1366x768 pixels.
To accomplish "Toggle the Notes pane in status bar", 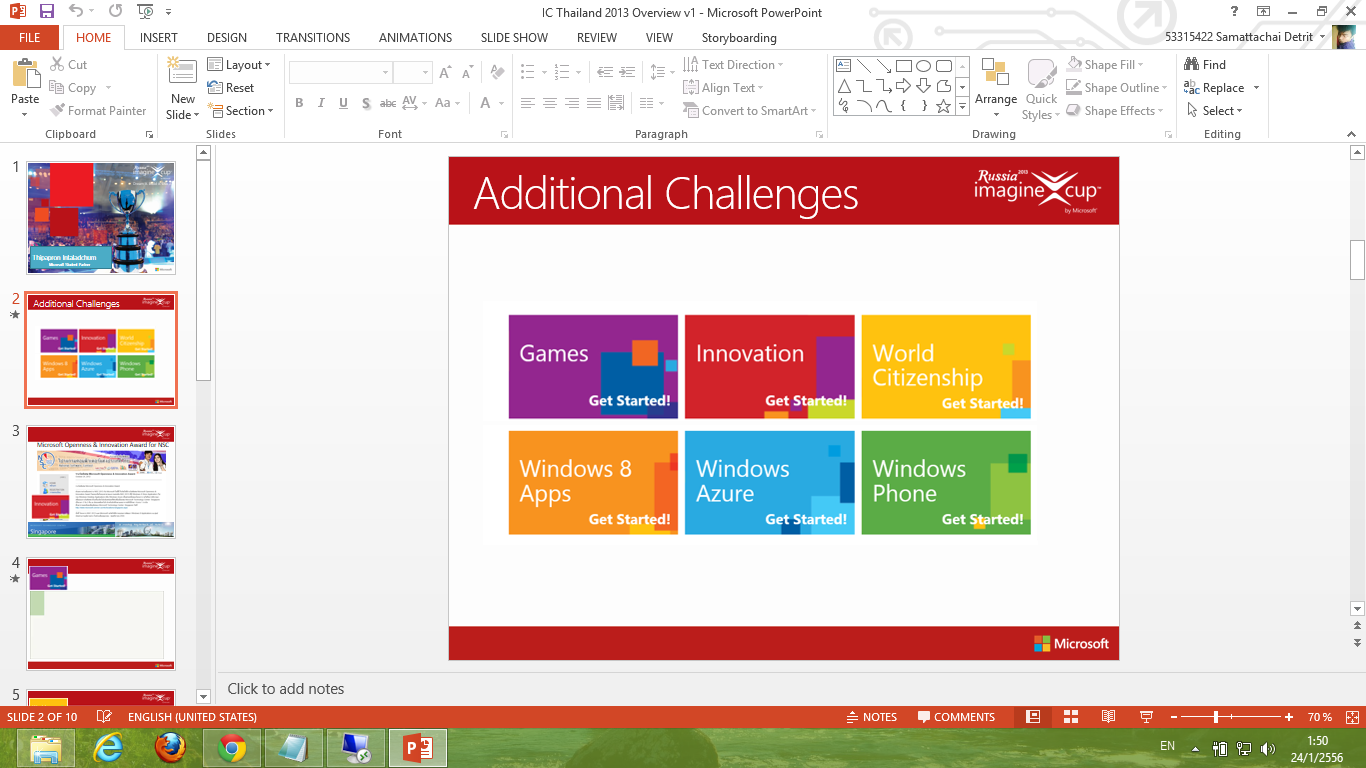I will (871, 717).
